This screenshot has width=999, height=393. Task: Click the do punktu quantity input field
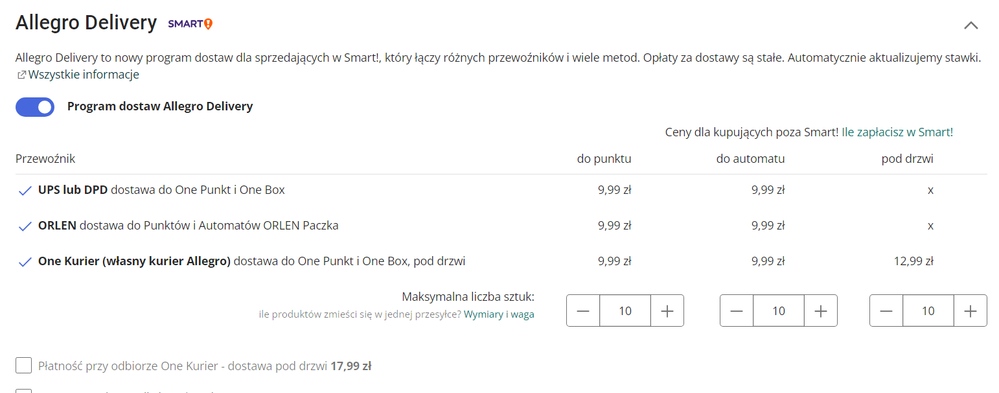tap(625, 311)
